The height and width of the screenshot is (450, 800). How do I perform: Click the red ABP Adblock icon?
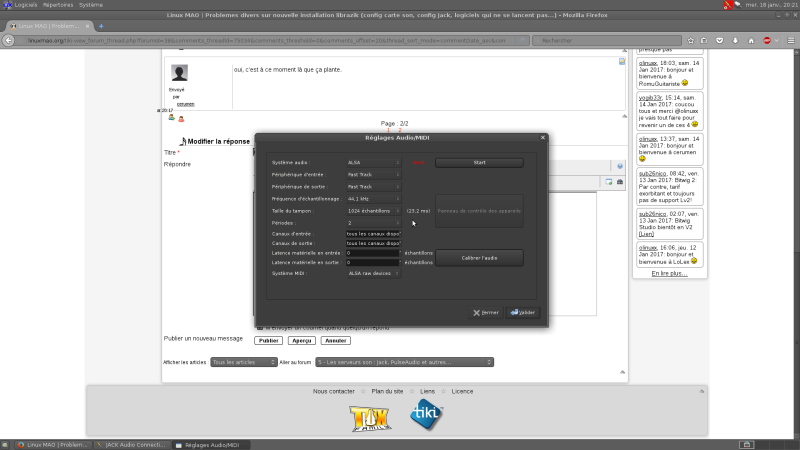[x=767, y=40]
